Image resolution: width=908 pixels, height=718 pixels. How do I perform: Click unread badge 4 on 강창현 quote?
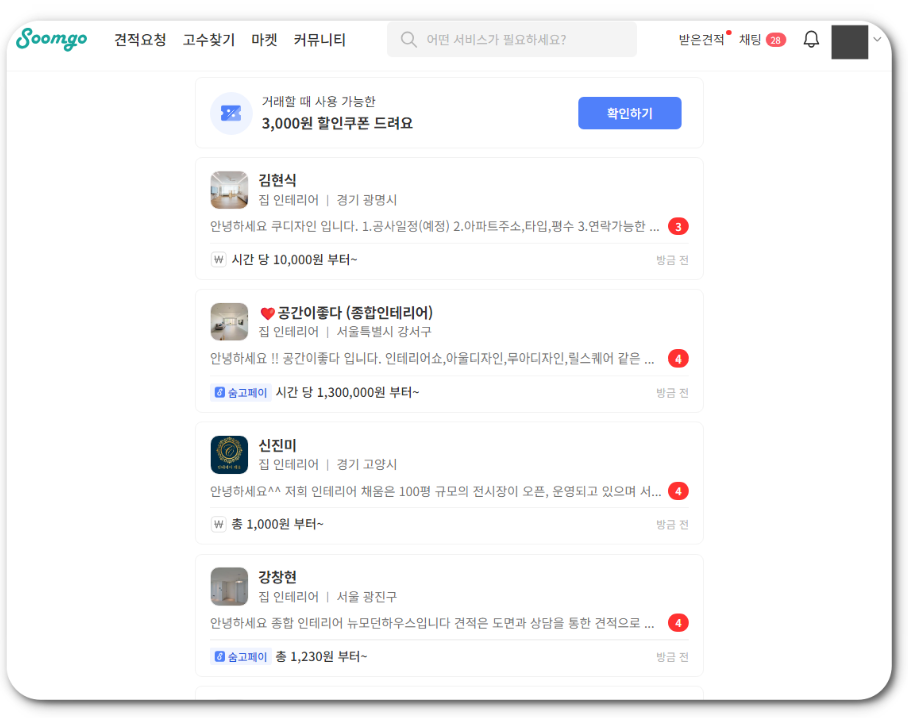coord(678,623)
